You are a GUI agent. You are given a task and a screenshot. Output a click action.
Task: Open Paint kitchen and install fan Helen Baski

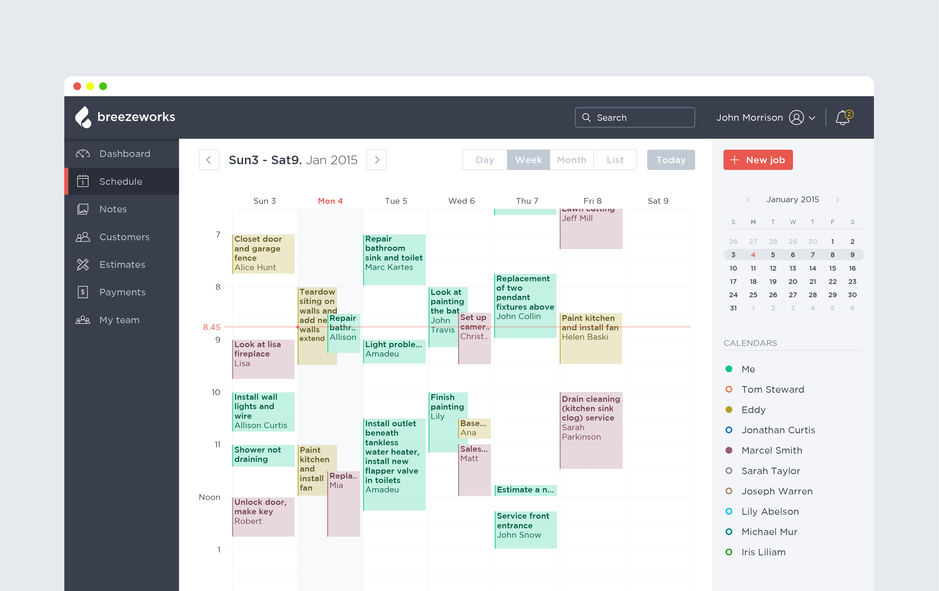[x=590, y=338]
